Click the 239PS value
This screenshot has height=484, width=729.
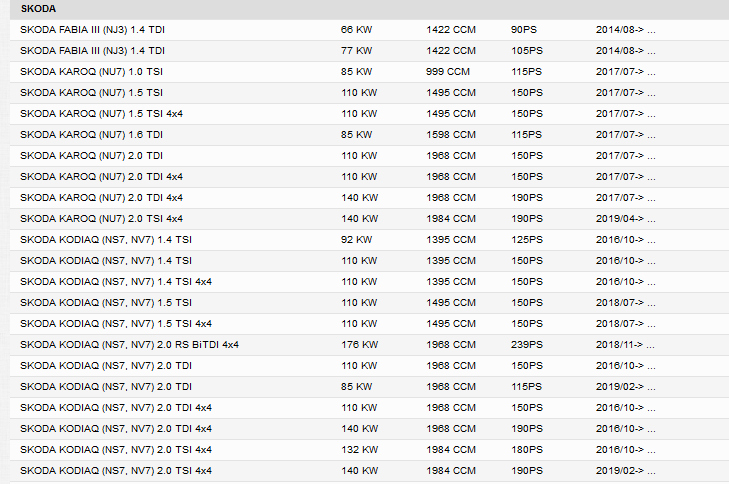click(527, 345)
